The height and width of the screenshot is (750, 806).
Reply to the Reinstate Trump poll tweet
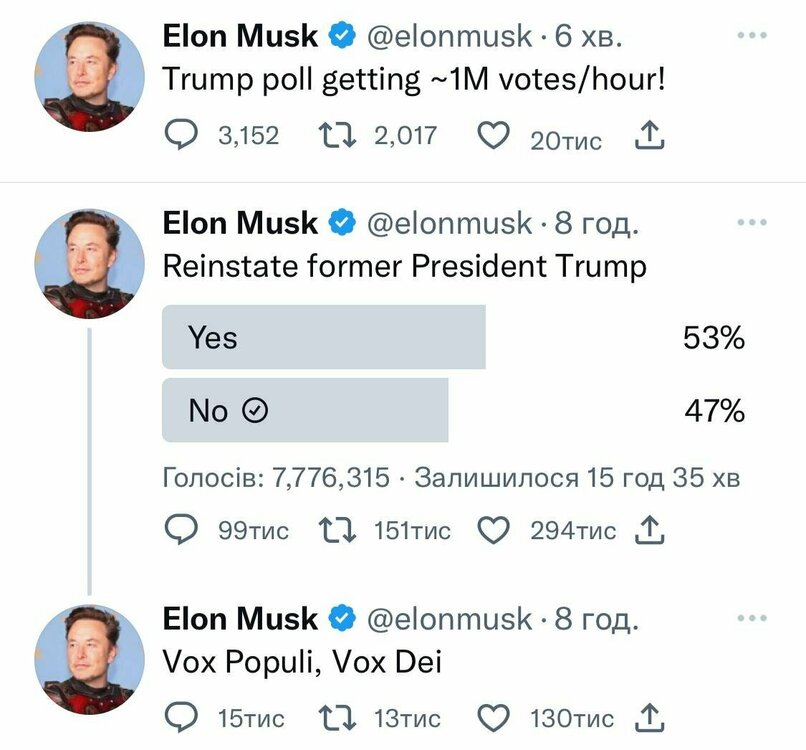pyautogui.click(x=180, y=530)
